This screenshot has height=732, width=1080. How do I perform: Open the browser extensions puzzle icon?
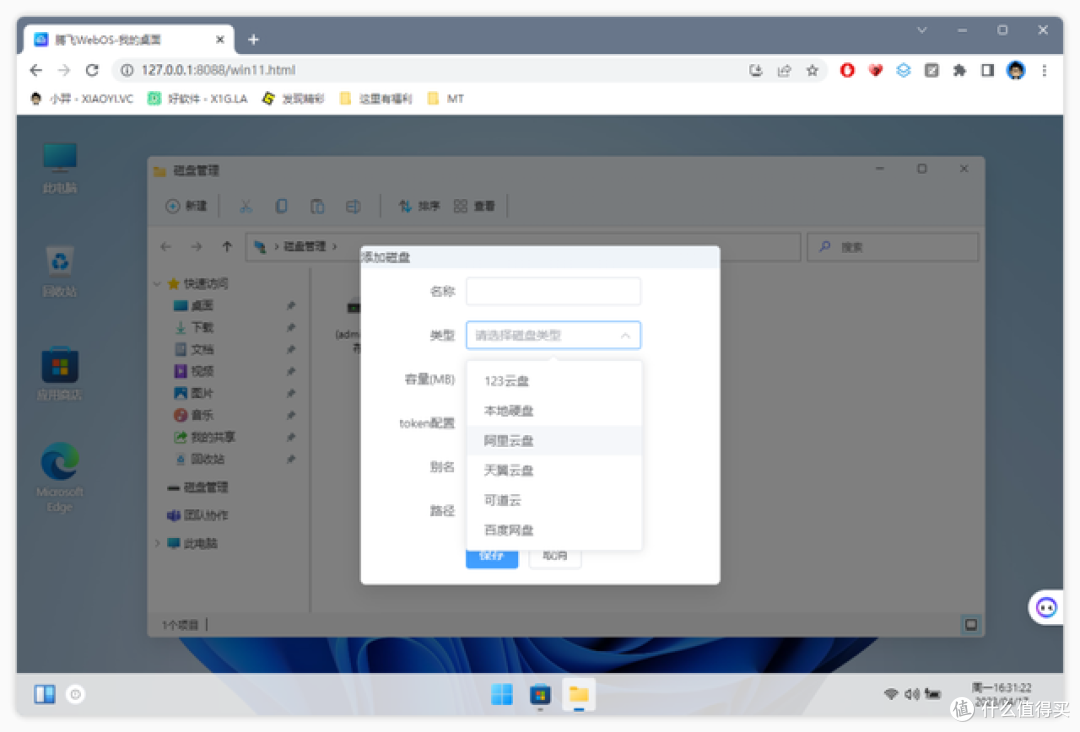pyautogui.click(x=959, y=70)
